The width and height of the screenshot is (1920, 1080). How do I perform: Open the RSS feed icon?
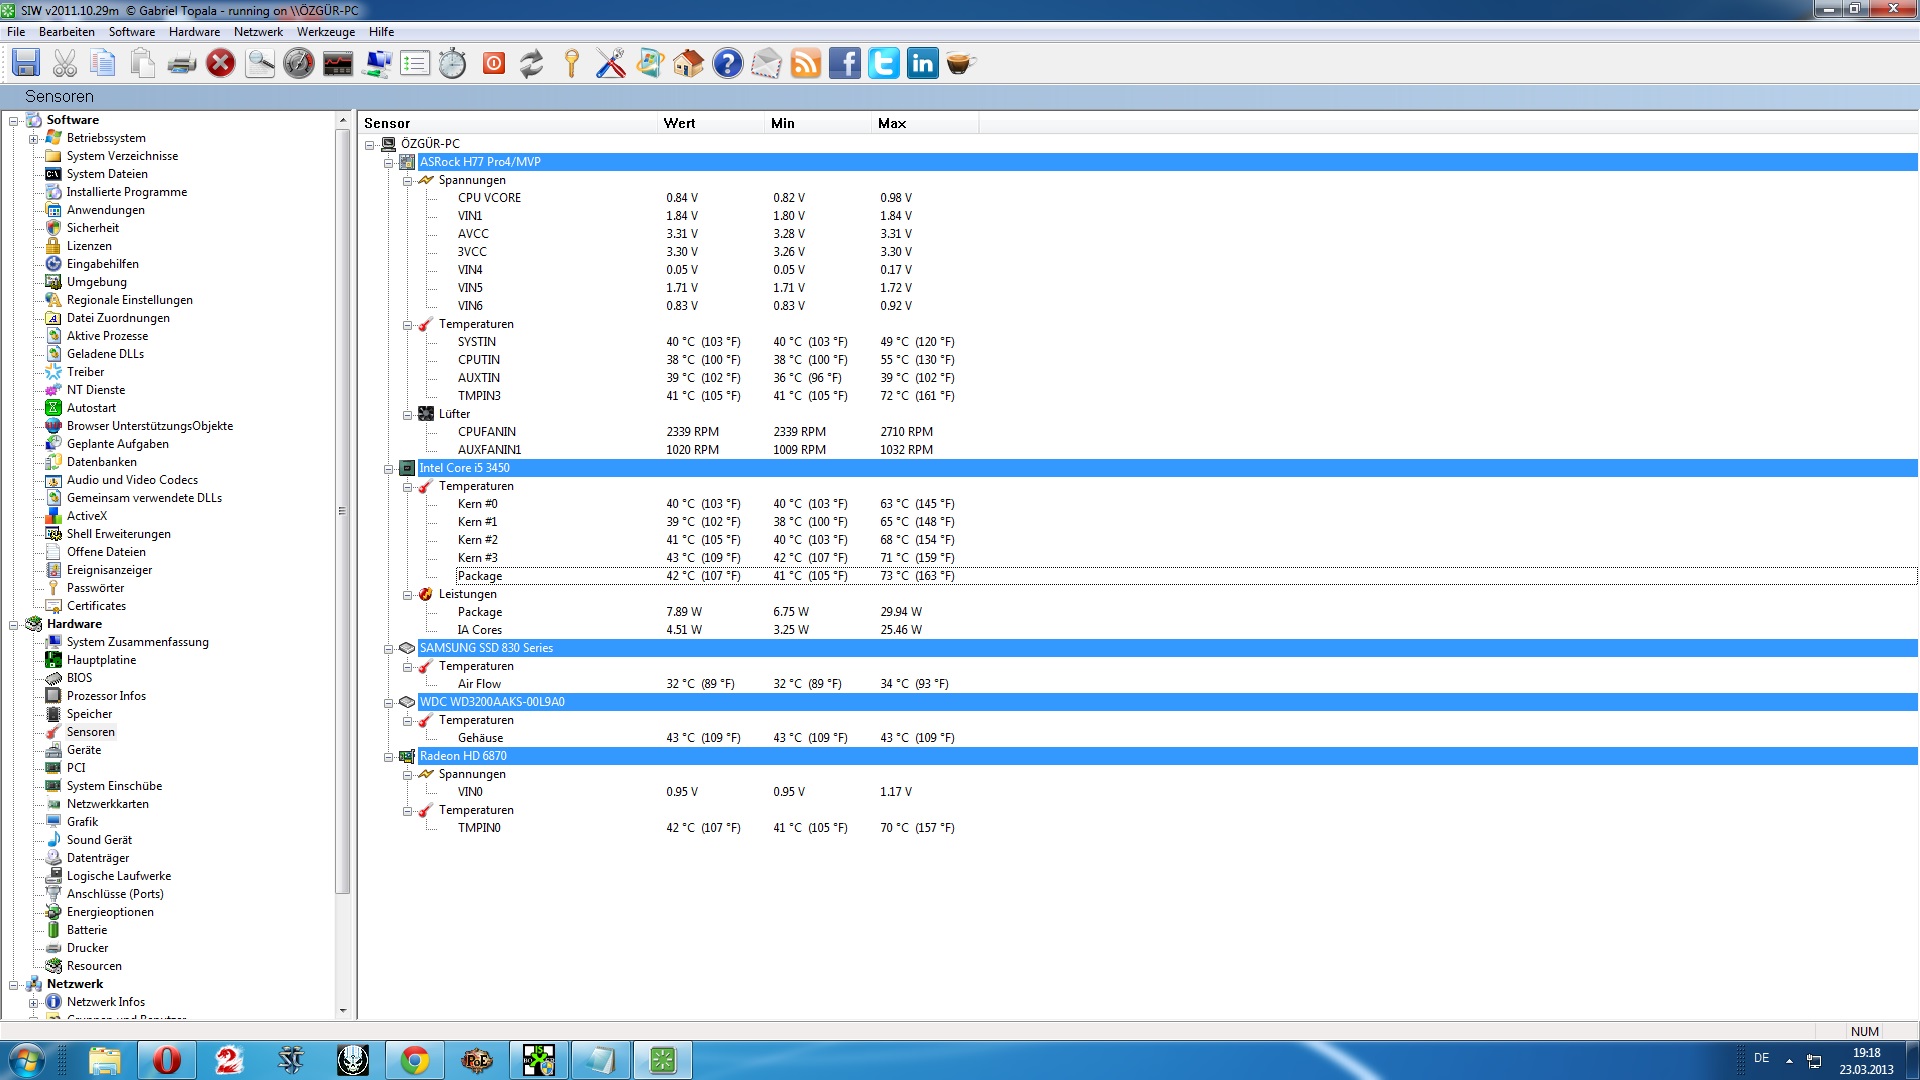pyautogui.click(x=806, y=64)
